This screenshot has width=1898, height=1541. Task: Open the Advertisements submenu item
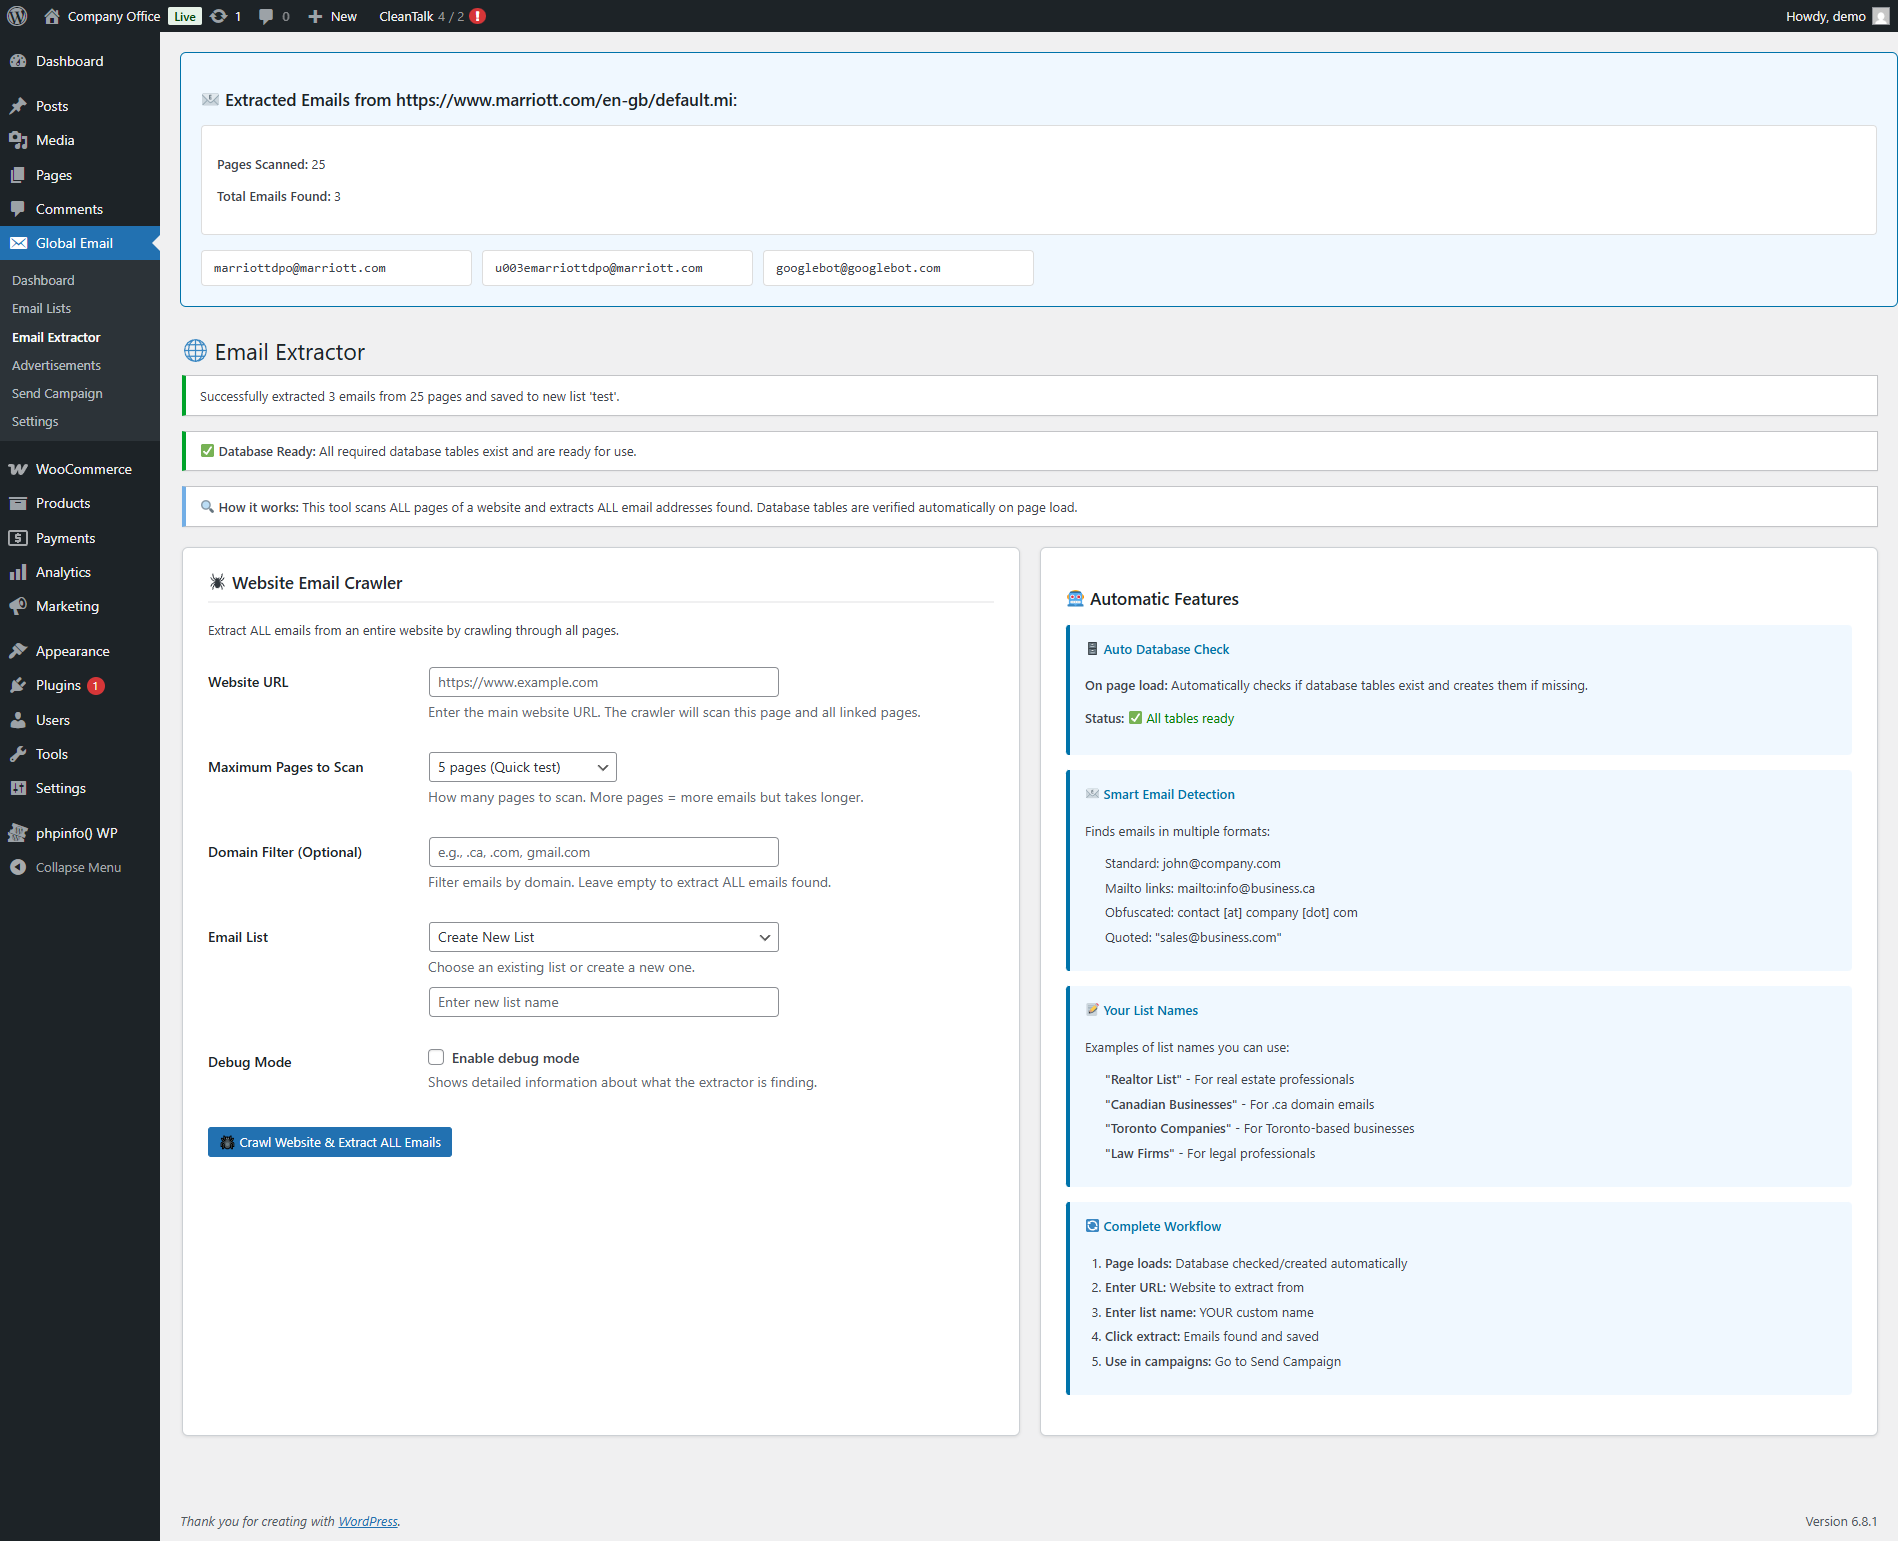pos(56,365)
